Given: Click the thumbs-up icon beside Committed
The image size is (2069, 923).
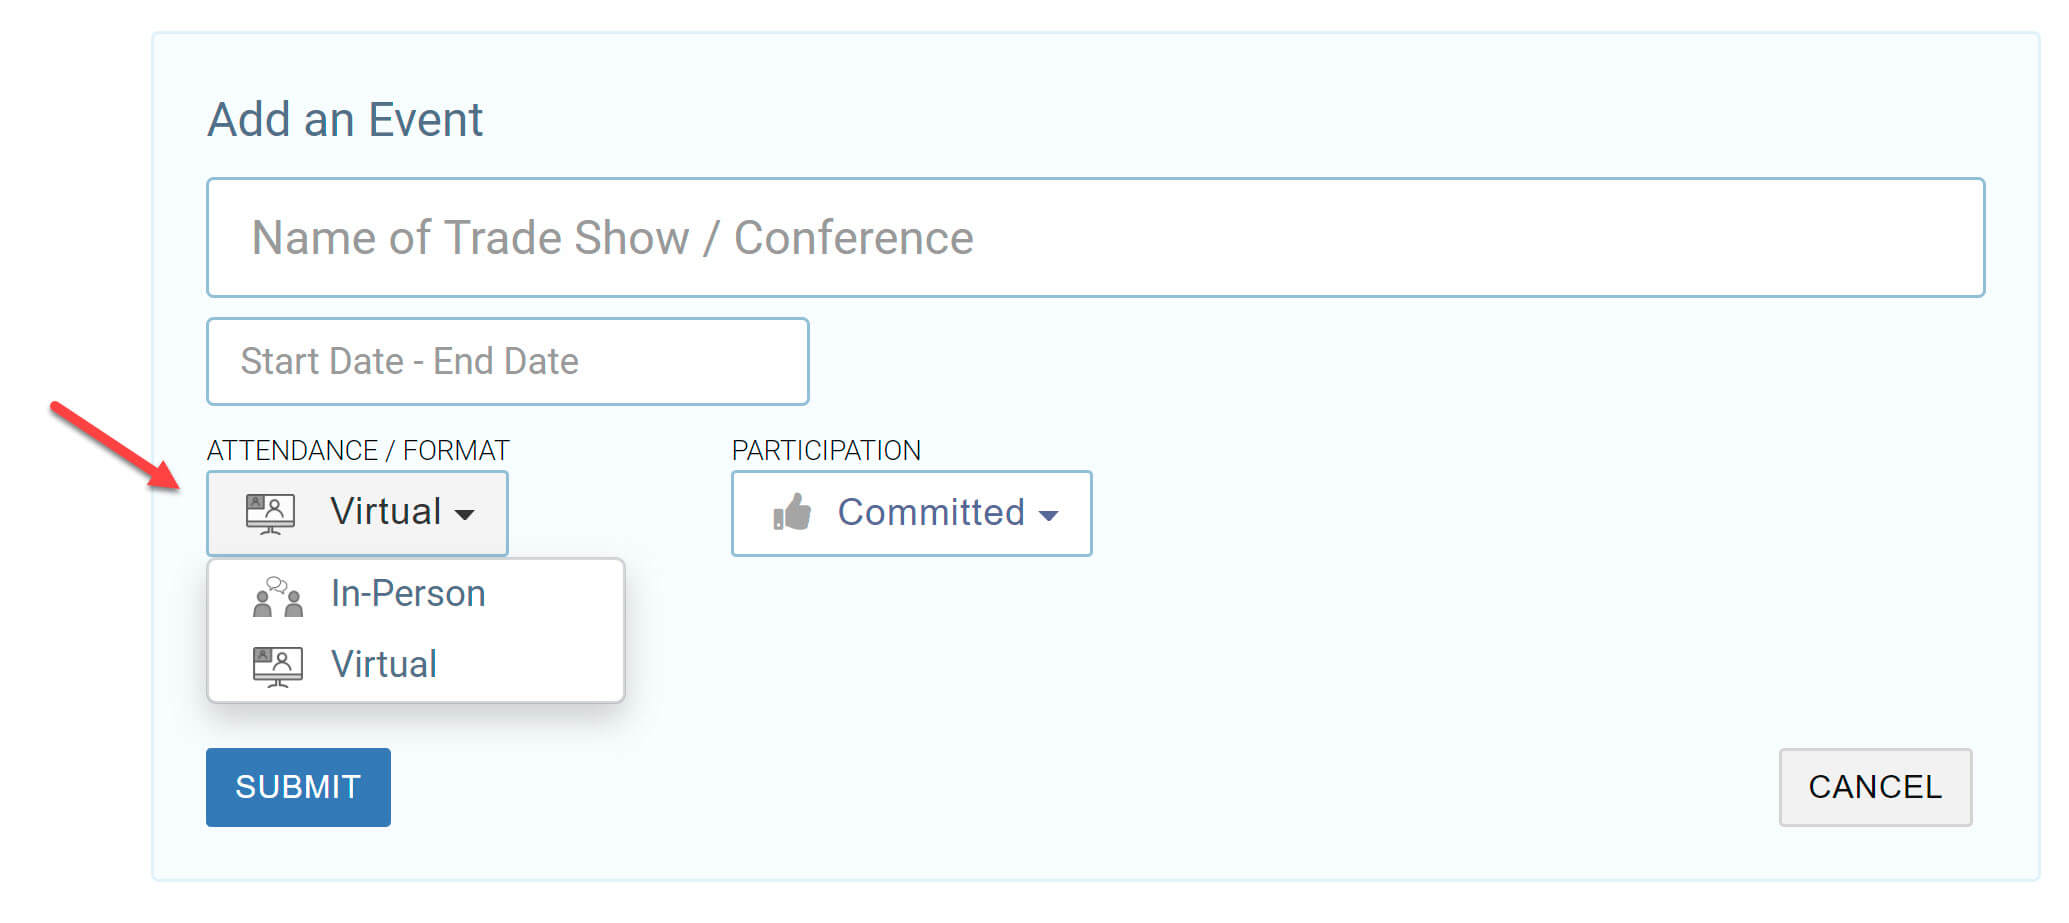Looking at the screenshot, I should 792,513.
